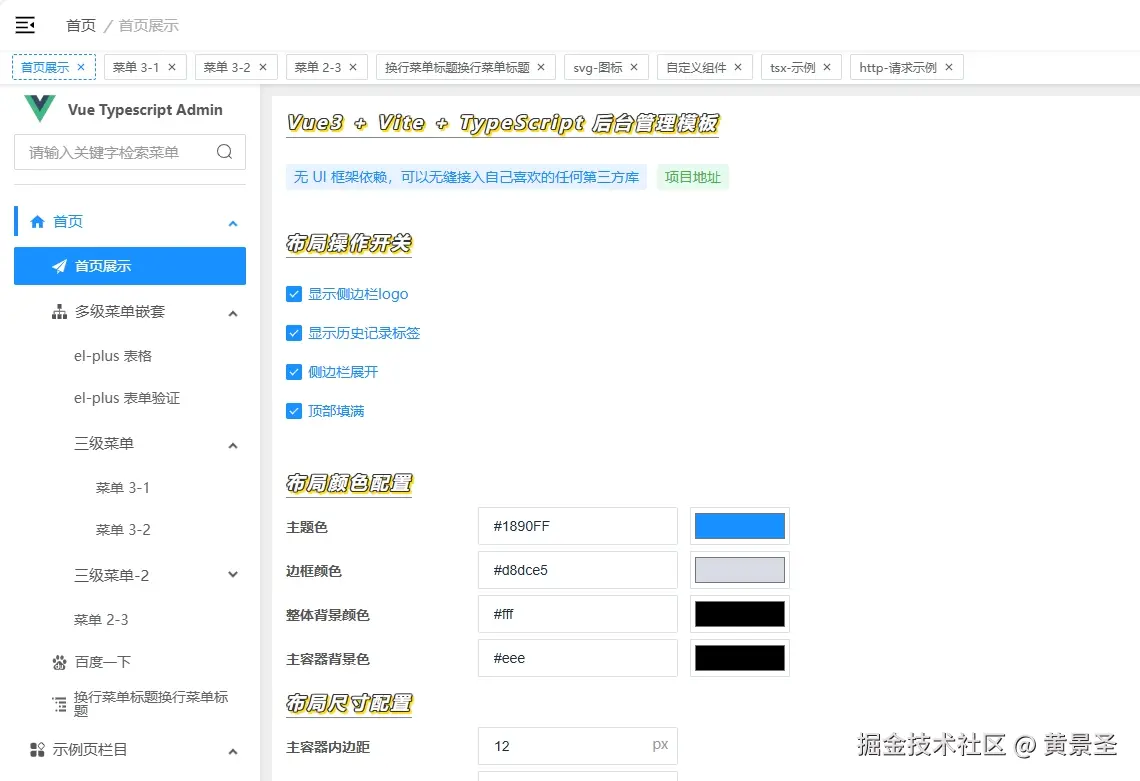Screen dimensions: 1140x781
Task: Open the 边框颜色 color picker swatch
Action: [739, 570]
